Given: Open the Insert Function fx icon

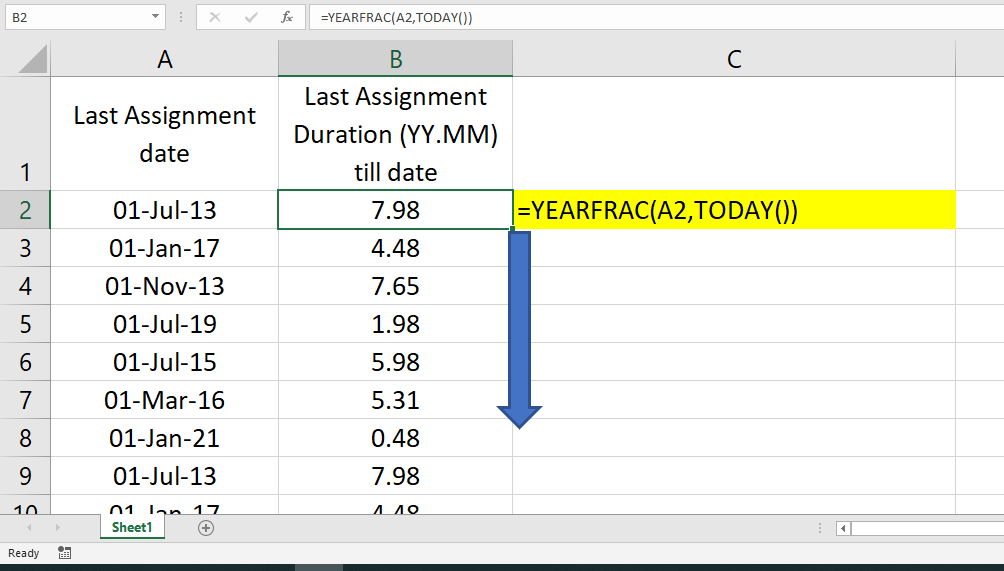Looking at the screenshot, I should pyautogui.click(x=287, y=17).
